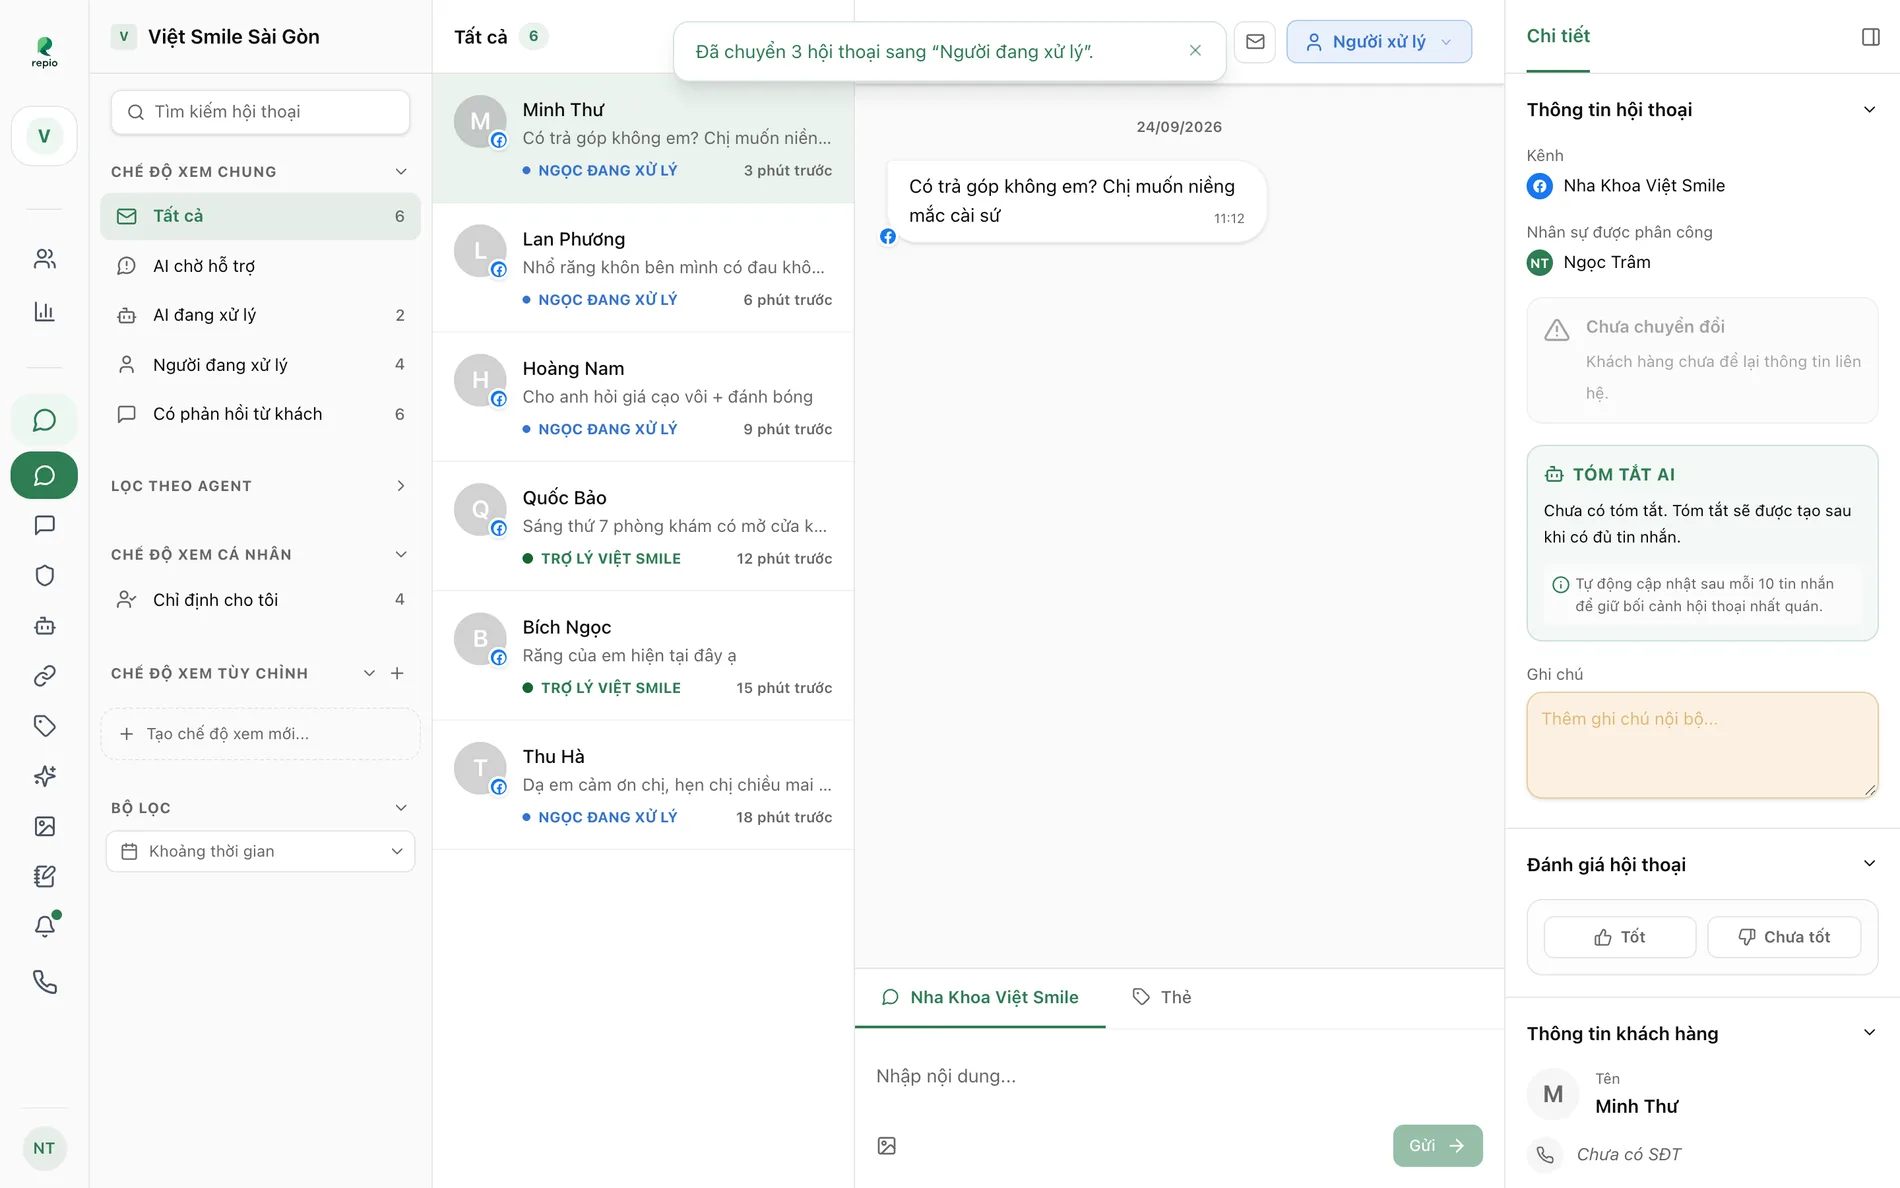1900x1188 pixels.
Task: Open the AI sparkles icon in sidebar
Action: click(44, 776)
